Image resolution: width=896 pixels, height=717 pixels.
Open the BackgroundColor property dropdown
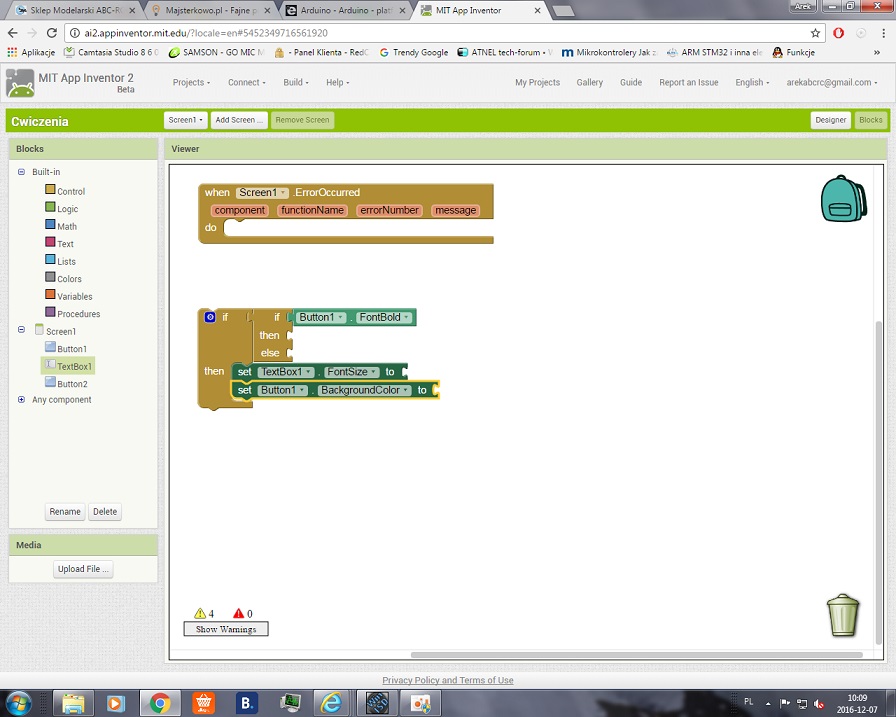(365, 390)
